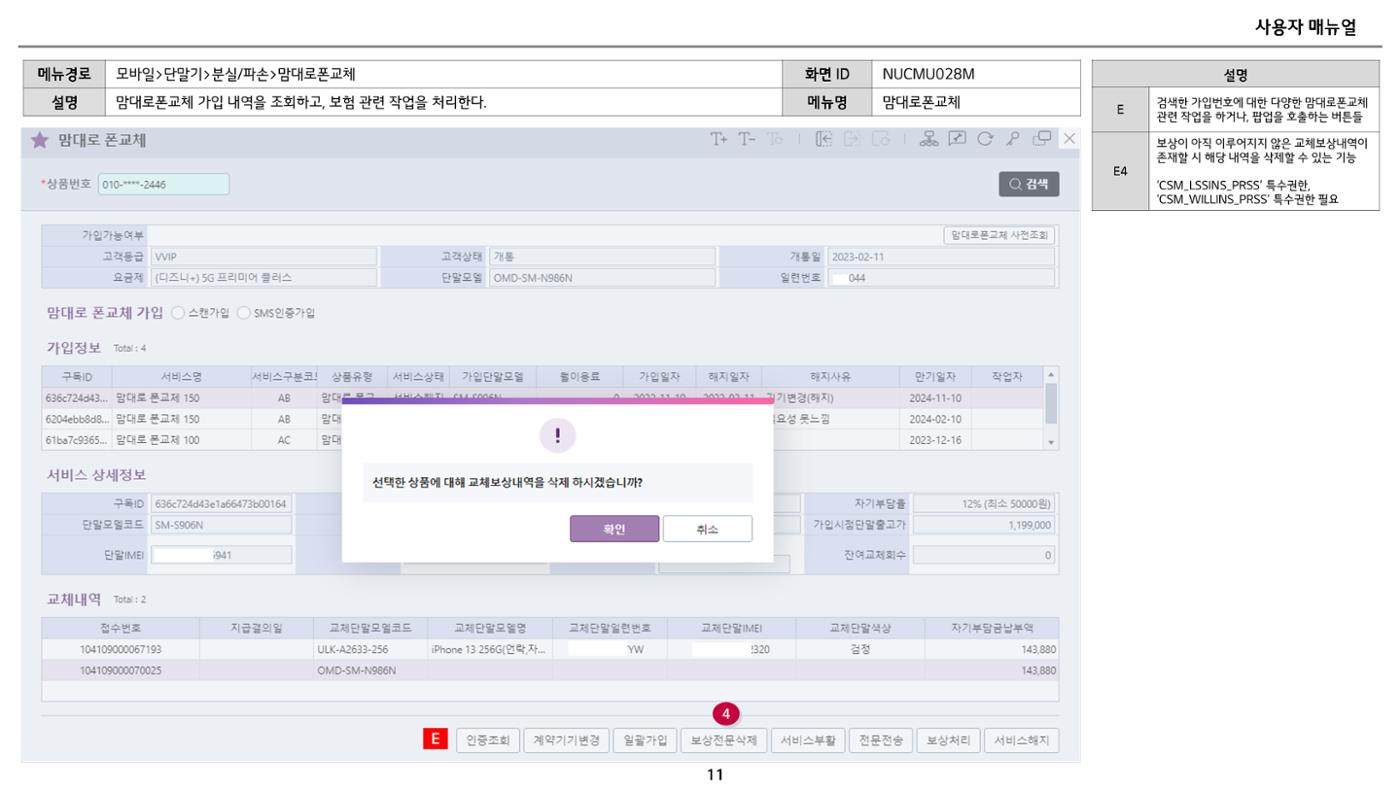1400x788 pixels.
Task: Click the export-arrow document icon in toolbar
Action: coord(850,140)
